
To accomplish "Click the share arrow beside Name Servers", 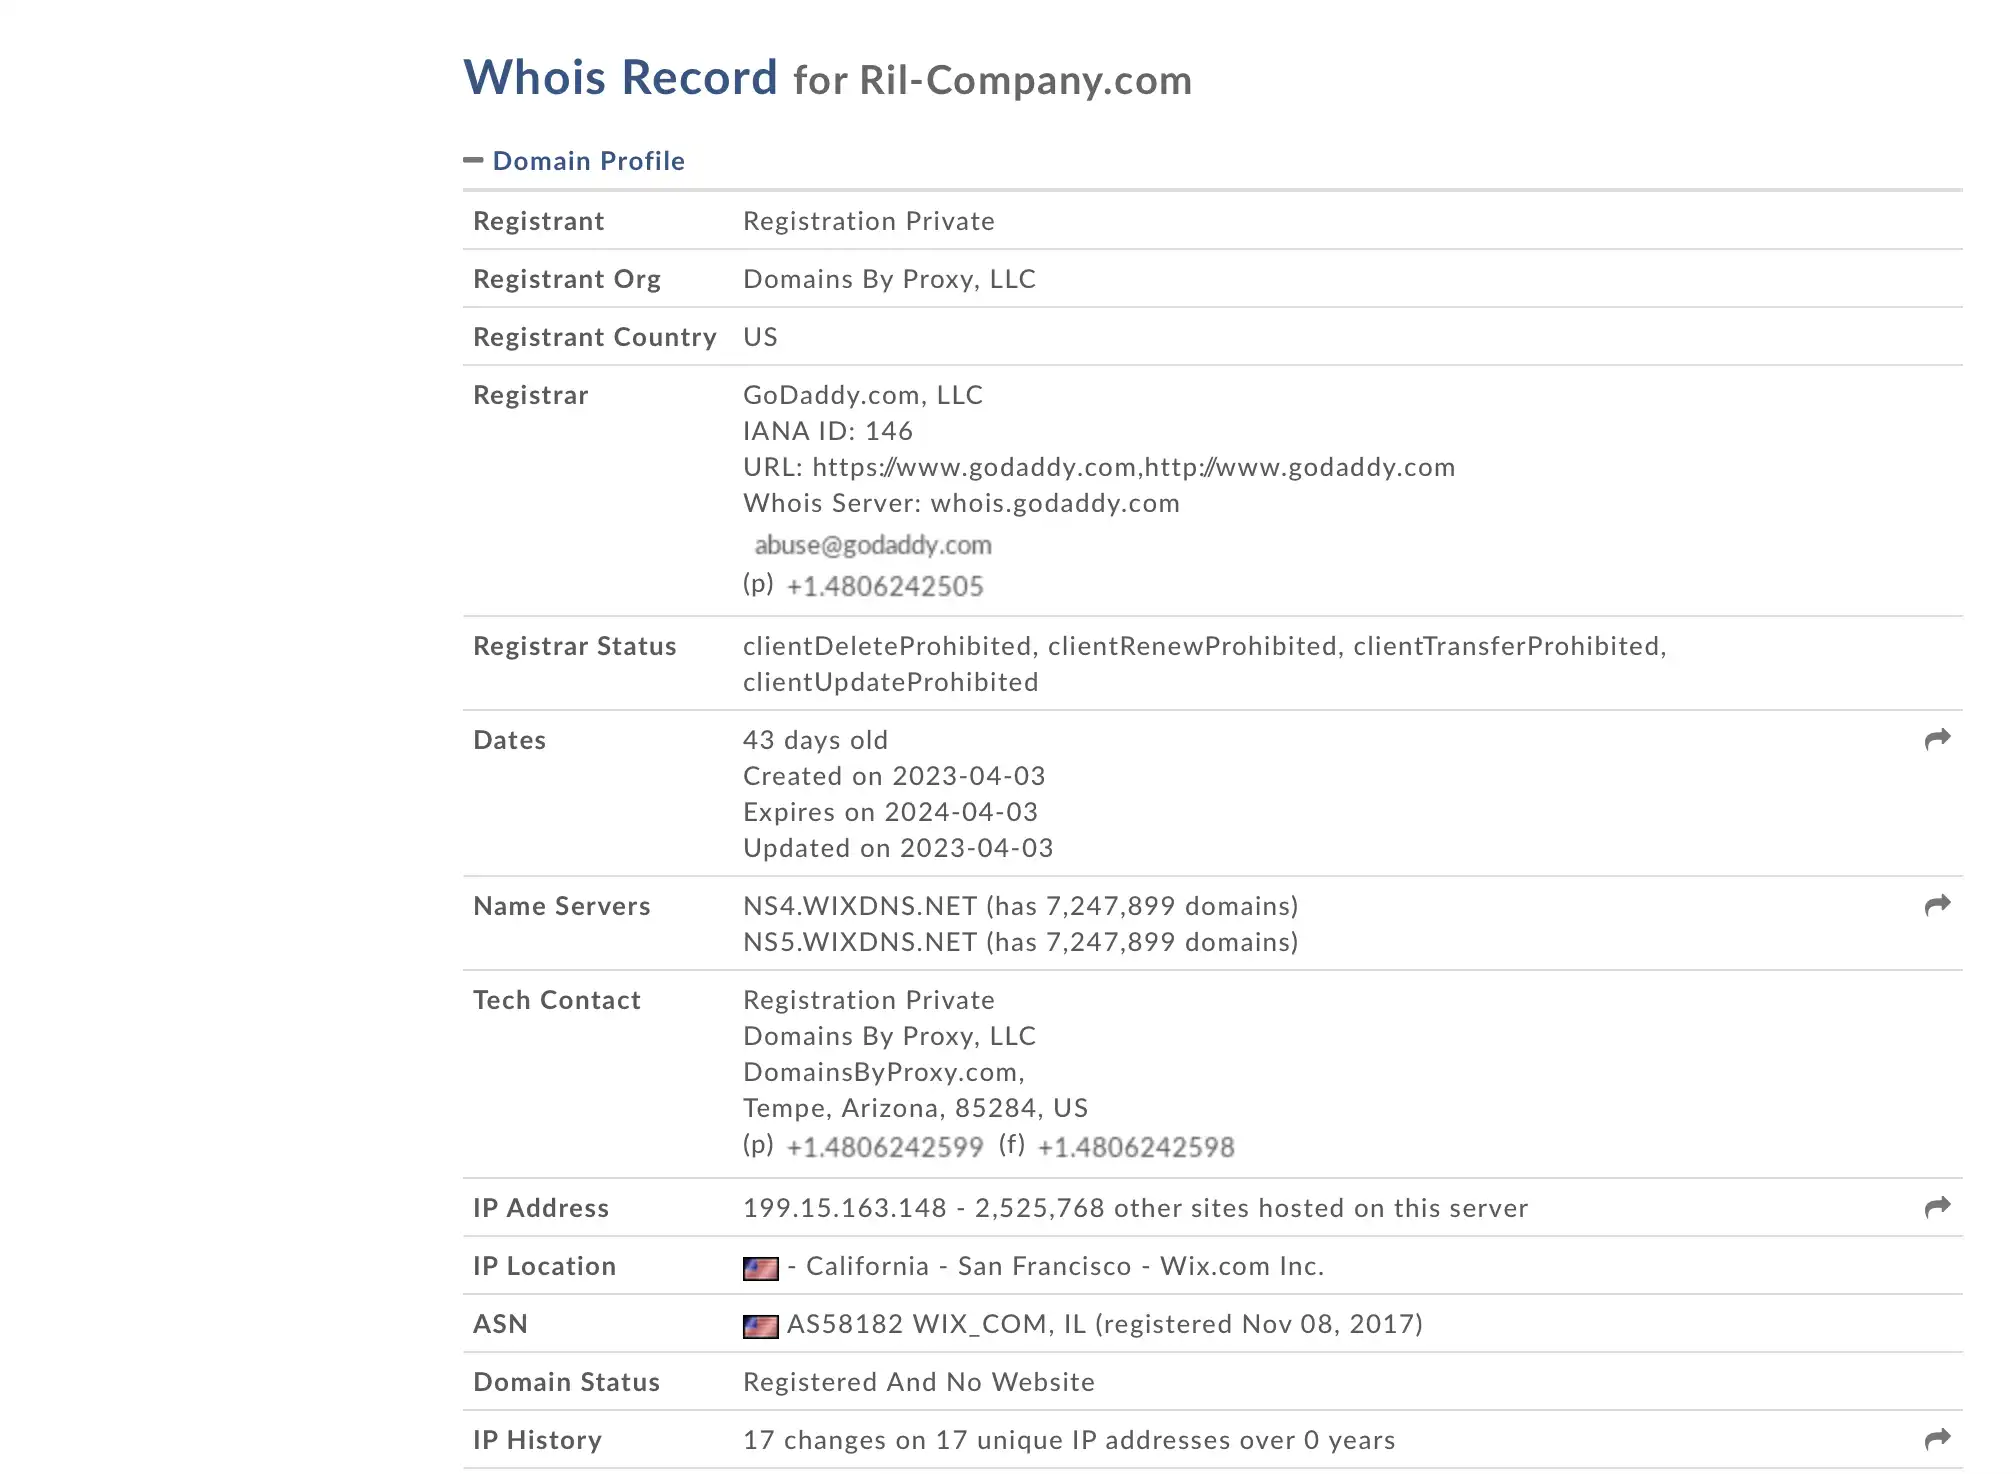I will (1937, 906).
